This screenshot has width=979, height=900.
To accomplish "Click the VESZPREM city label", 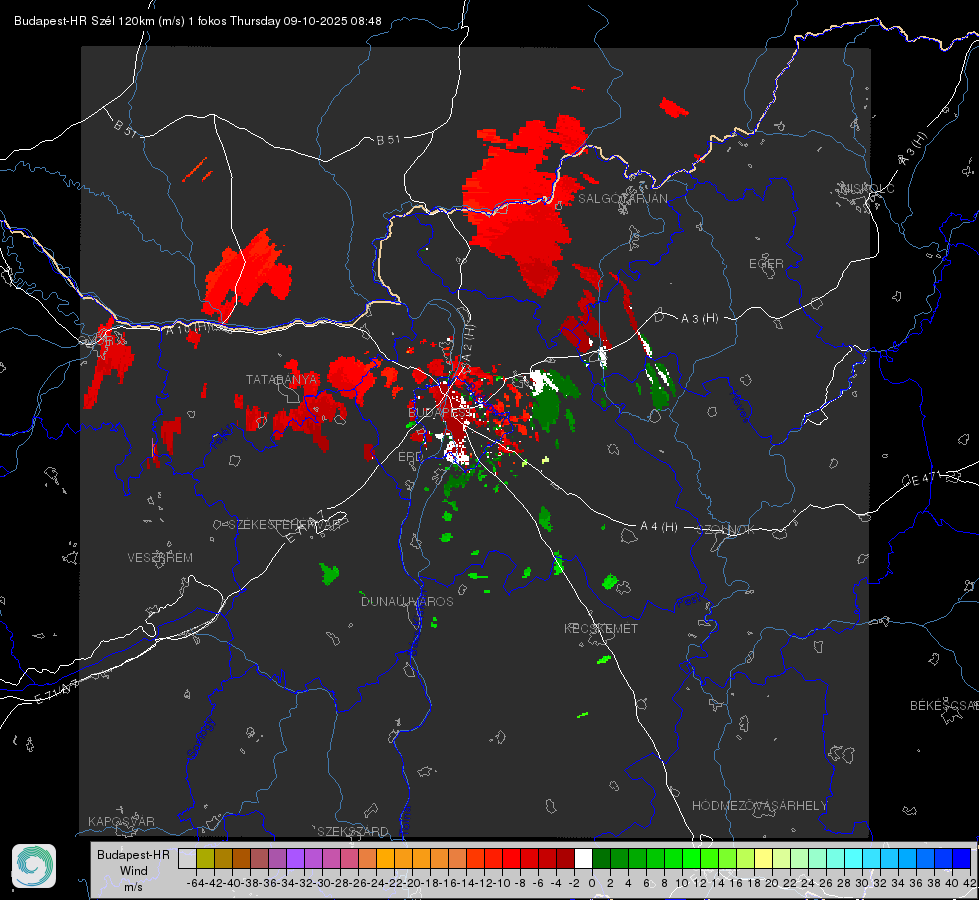I will [160, 557].
